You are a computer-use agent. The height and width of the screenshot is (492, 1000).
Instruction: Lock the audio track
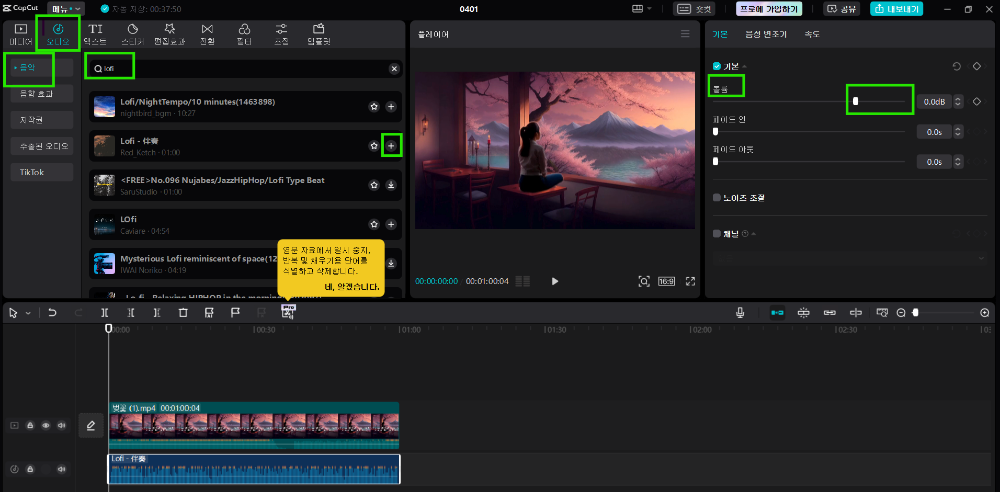30,469
